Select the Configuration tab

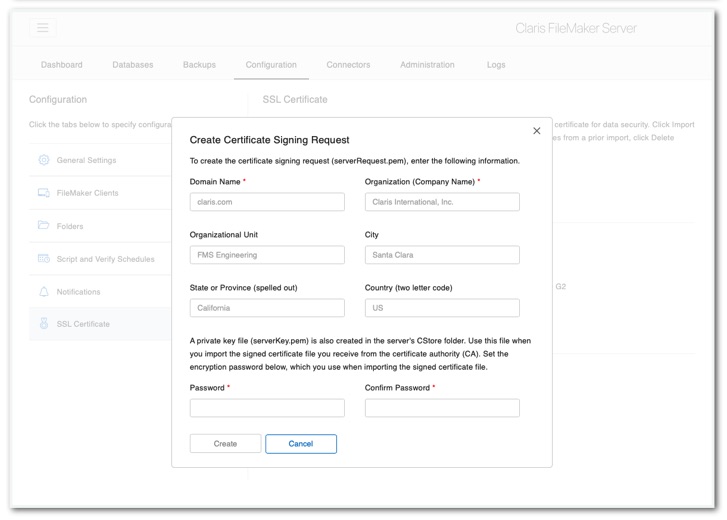pos(271,65)
